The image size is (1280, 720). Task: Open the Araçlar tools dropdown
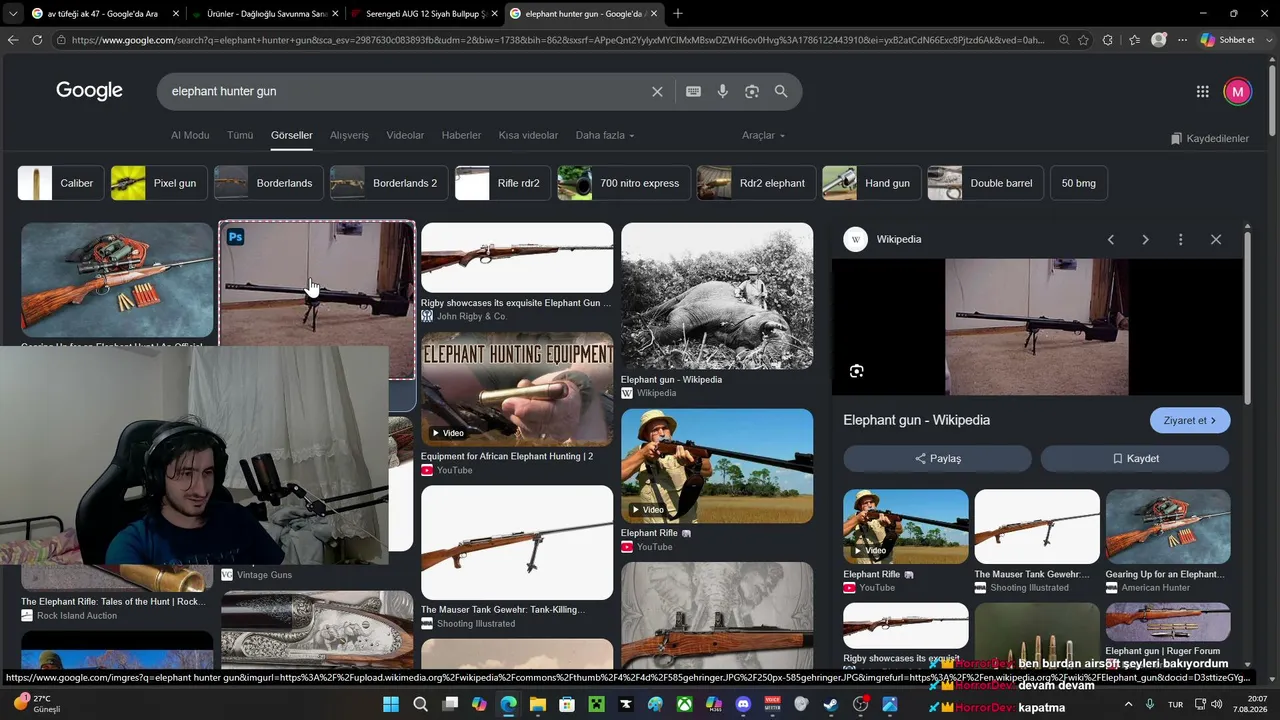(x=763, y=135)
